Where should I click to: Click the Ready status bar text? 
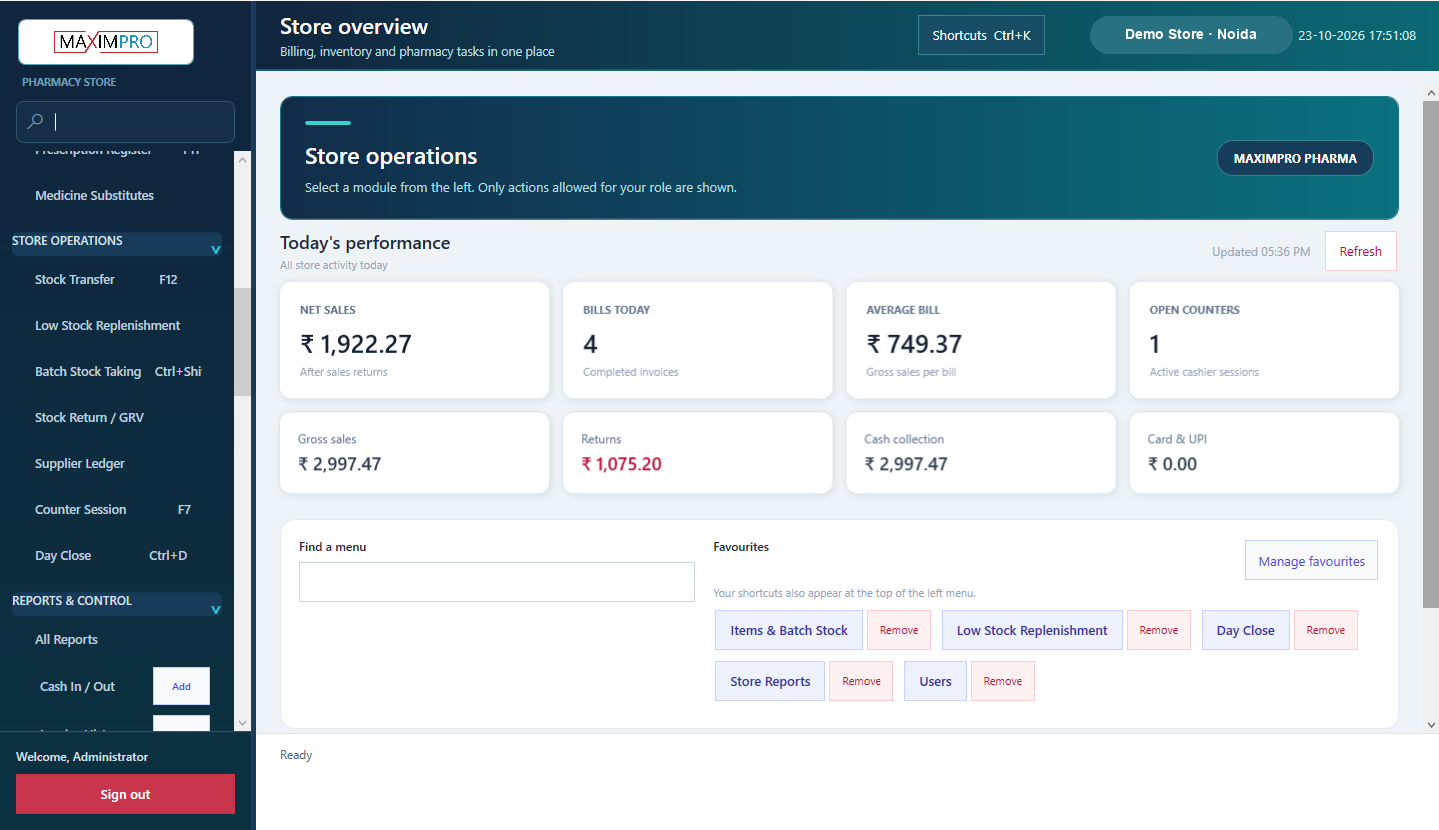(x=296, y=755)
